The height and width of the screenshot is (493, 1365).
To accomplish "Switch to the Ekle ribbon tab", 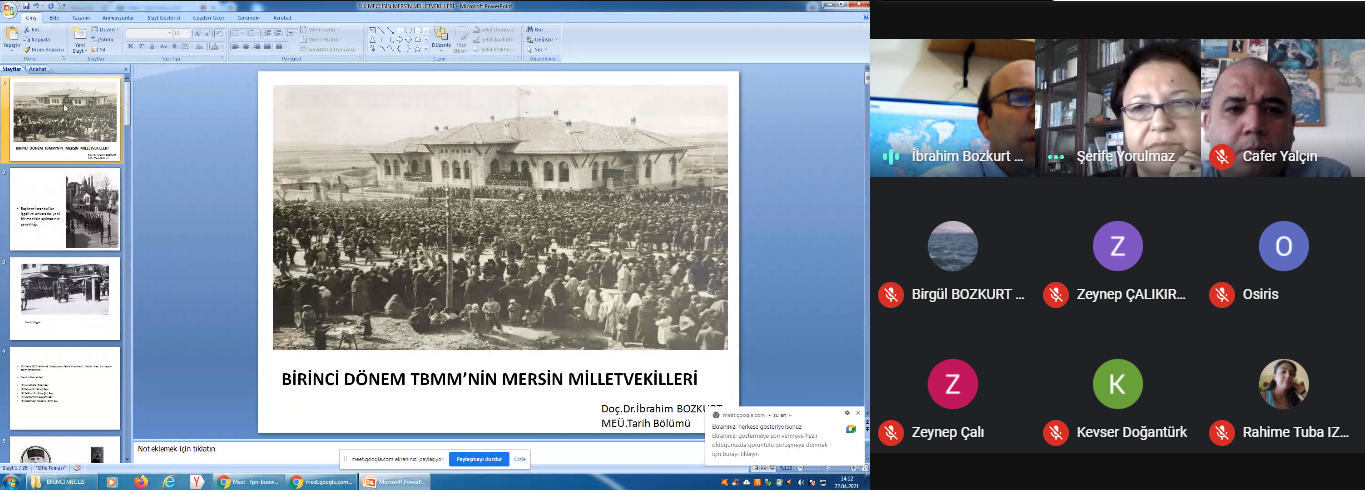I will pos(53,18).
